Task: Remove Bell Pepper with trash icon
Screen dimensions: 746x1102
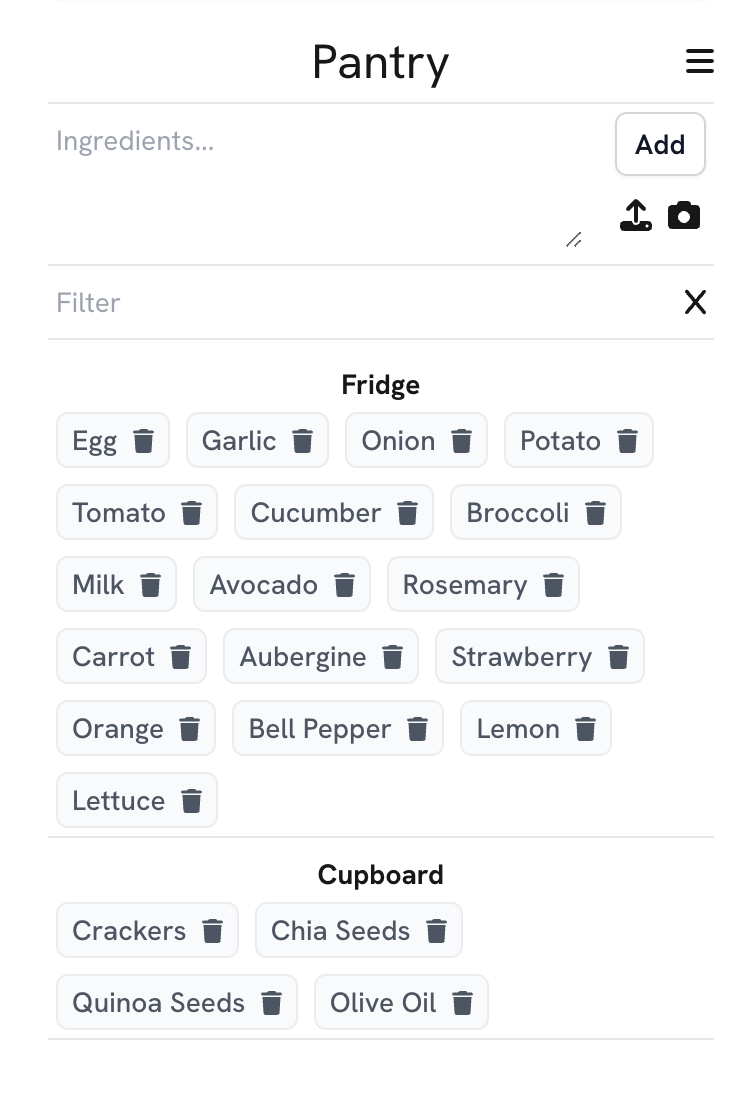Action: pyautogui.click(x=418, y=729)
